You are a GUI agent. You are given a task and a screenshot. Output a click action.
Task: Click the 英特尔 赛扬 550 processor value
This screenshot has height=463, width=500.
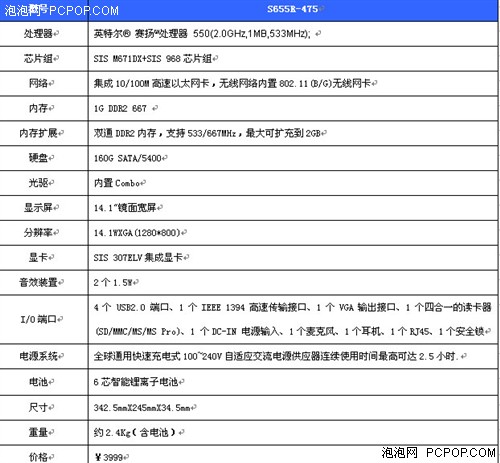tap(202, 34)
